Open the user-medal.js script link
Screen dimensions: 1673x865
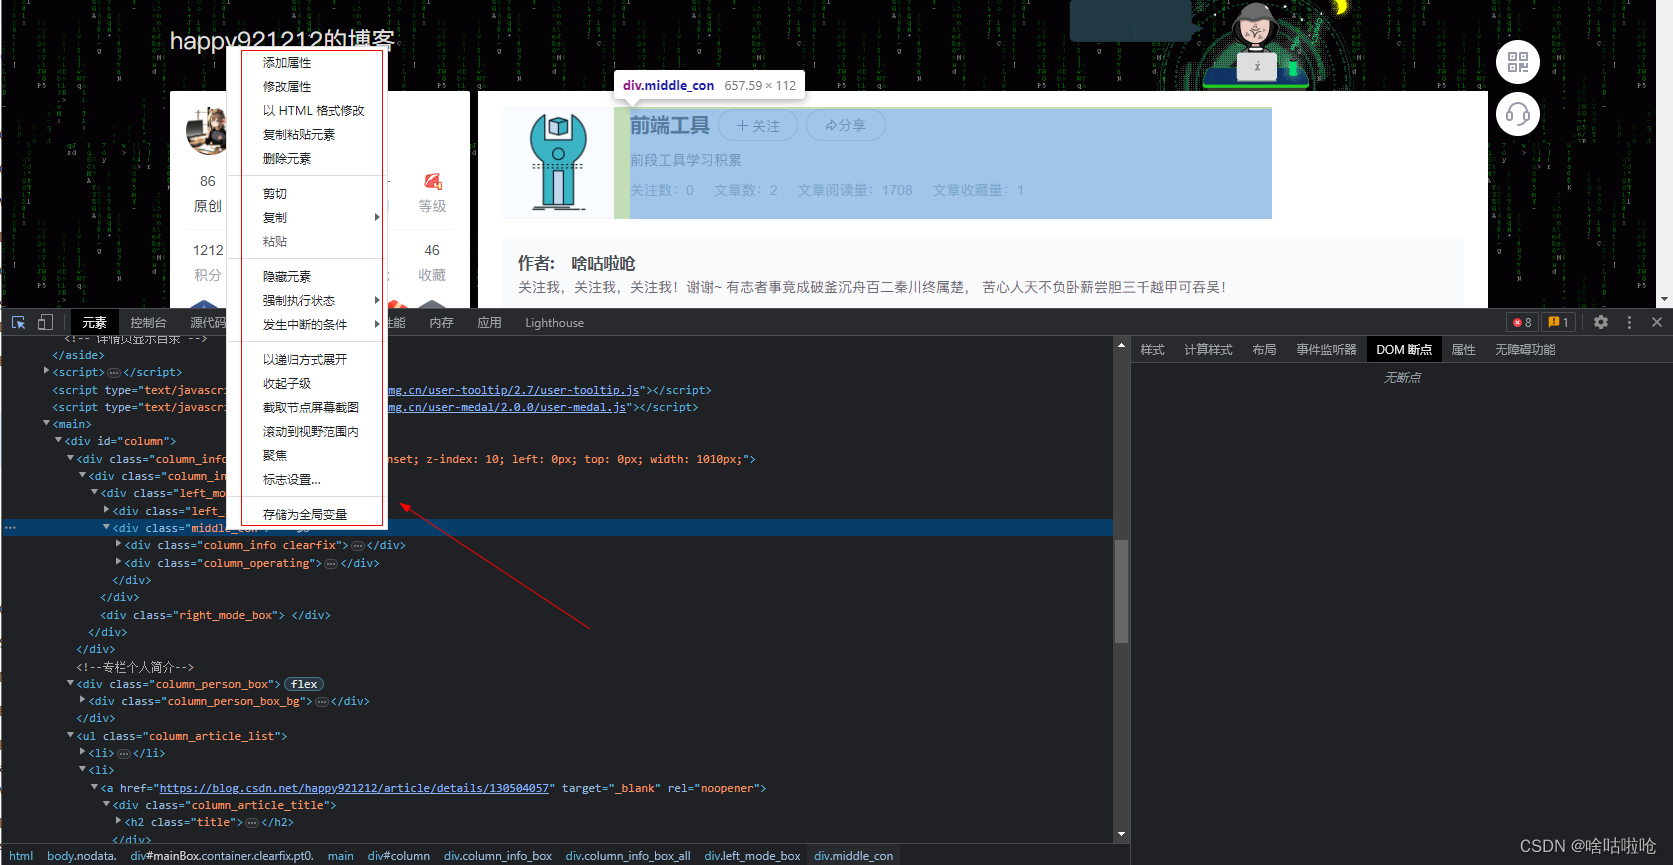tap(507, 407)
